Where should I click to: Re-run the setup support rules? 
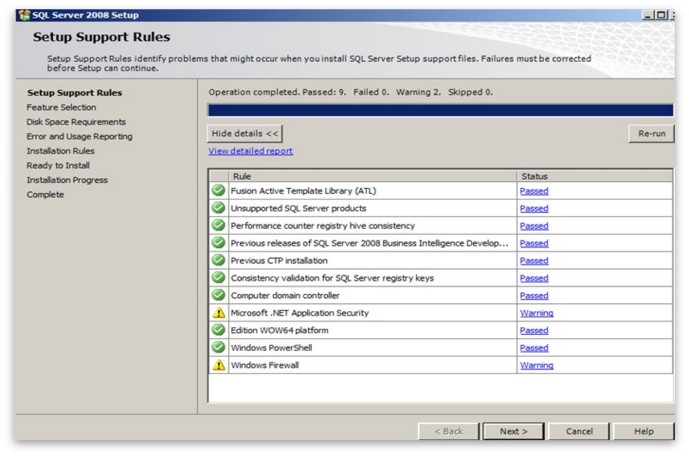click(651, 134)
